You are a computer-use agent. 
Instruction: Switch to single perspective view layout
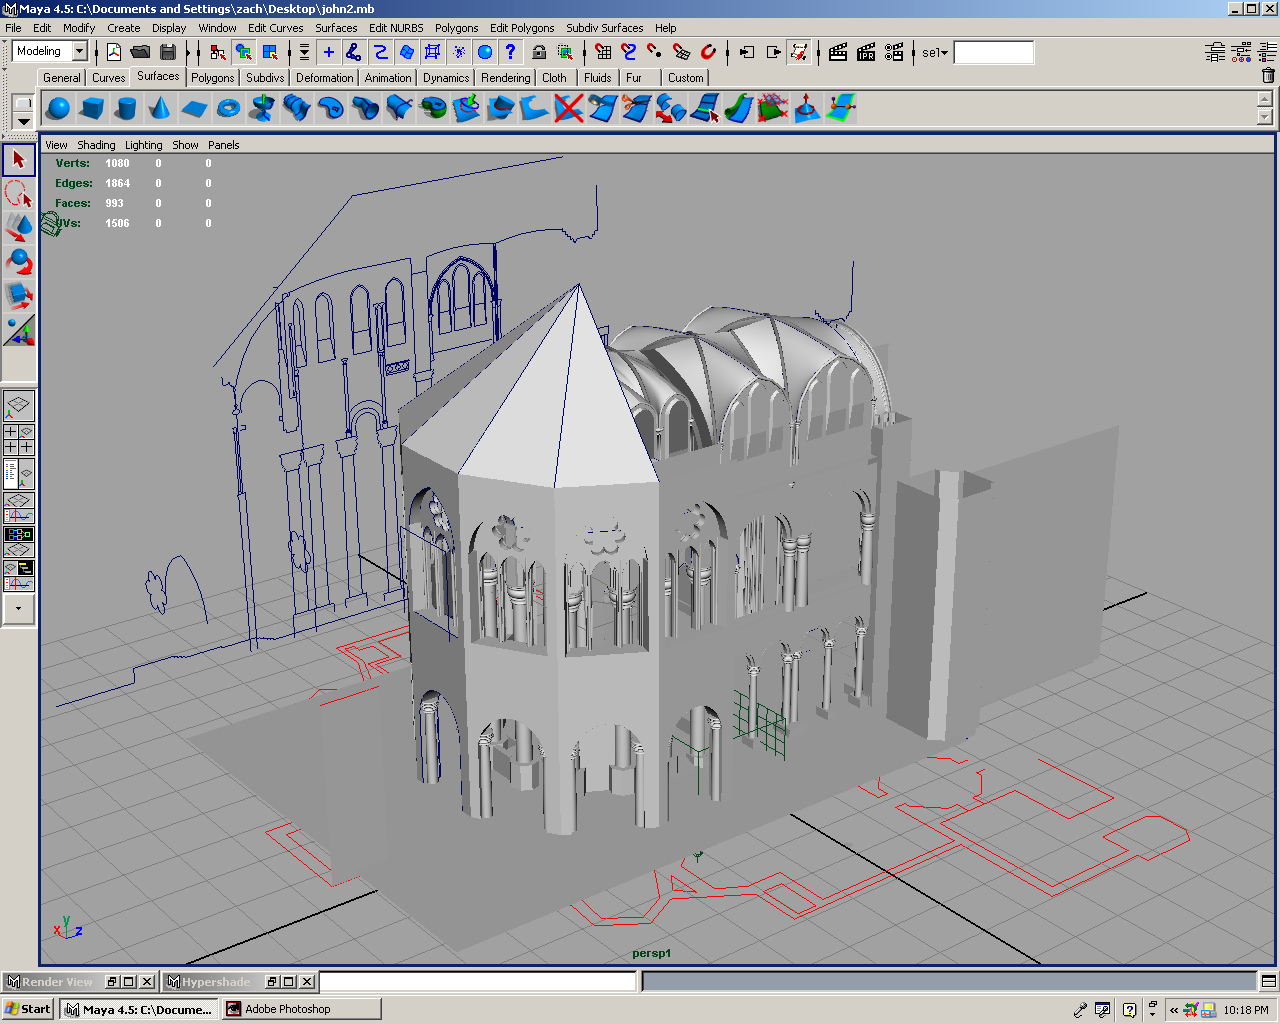coord(19,406)
